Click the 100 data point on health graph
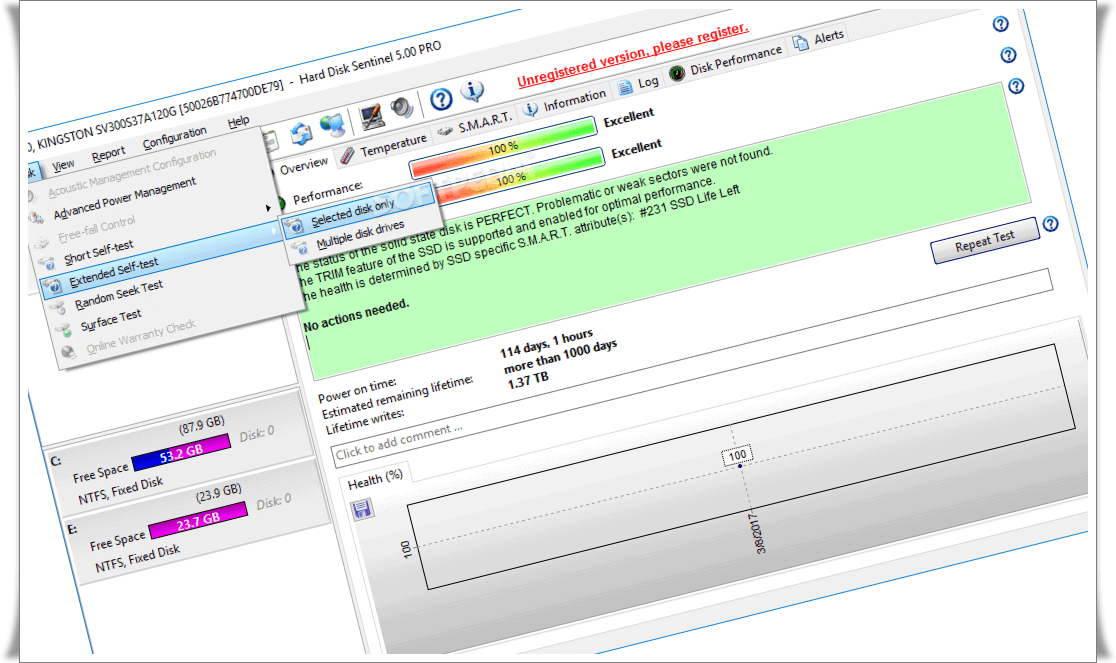The image size is (1116, 663). pos(739,465)
